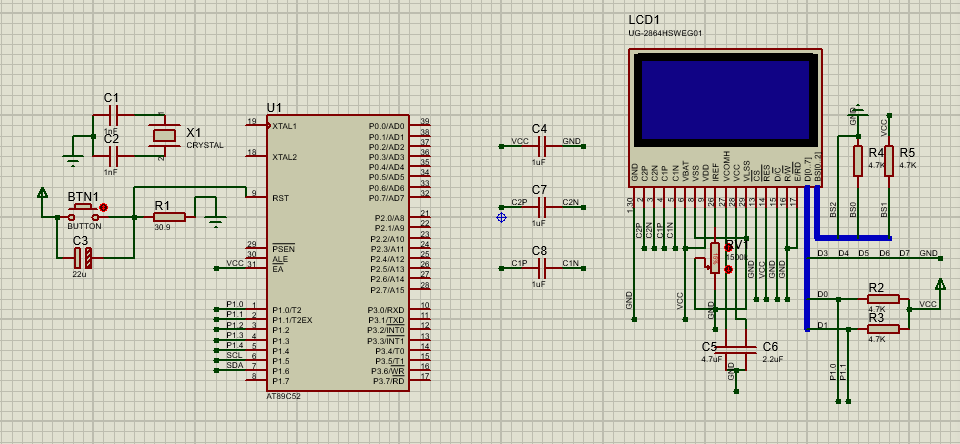Click the lower red adjust dot on RV1
The image size is (960, 444).
tap(728, 269)
